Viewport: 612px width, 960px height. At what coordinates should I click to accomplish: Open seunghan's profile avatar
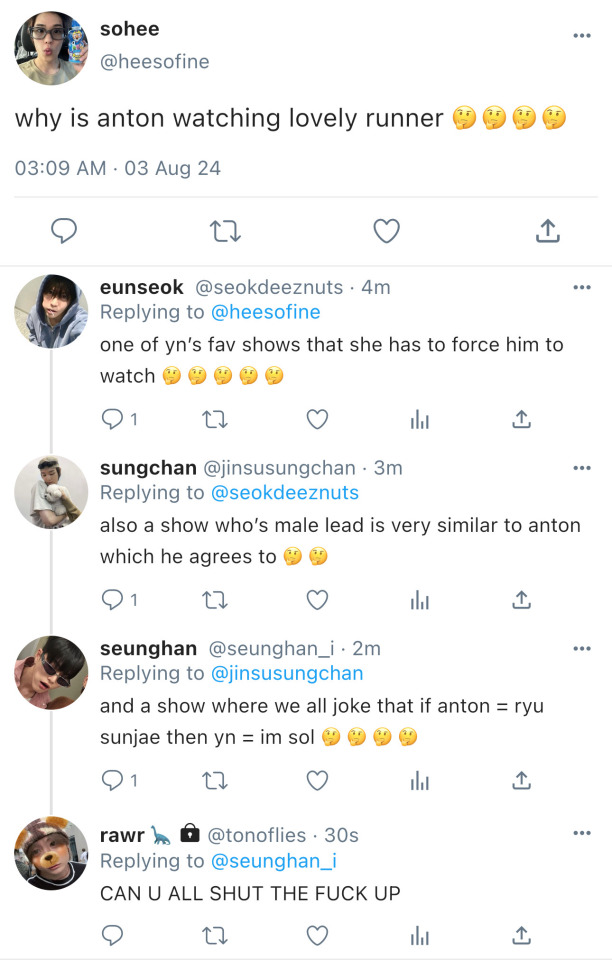(x=51, y=672)
